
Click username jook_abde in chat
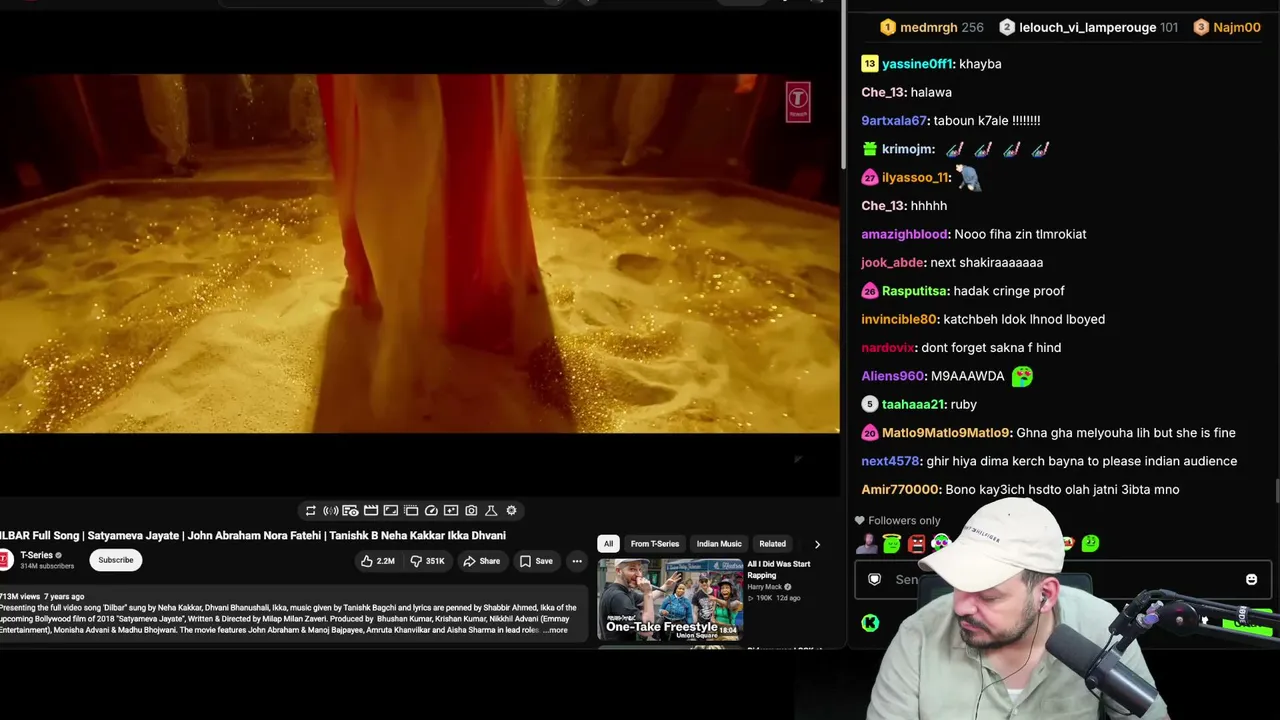[x=892, y=263]
